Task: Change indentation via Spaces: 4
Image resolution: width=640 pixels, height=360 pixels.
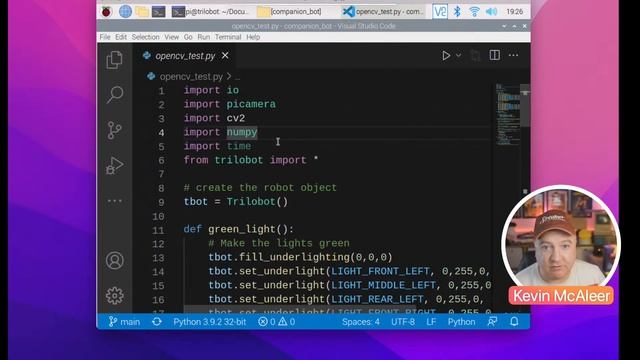Action: [x=360, y=322]
